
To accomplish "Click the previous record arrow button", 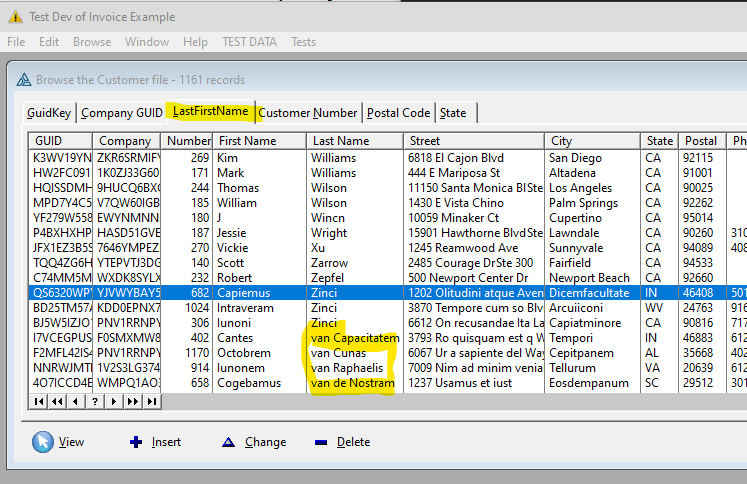I will click(x=76, y=401).
